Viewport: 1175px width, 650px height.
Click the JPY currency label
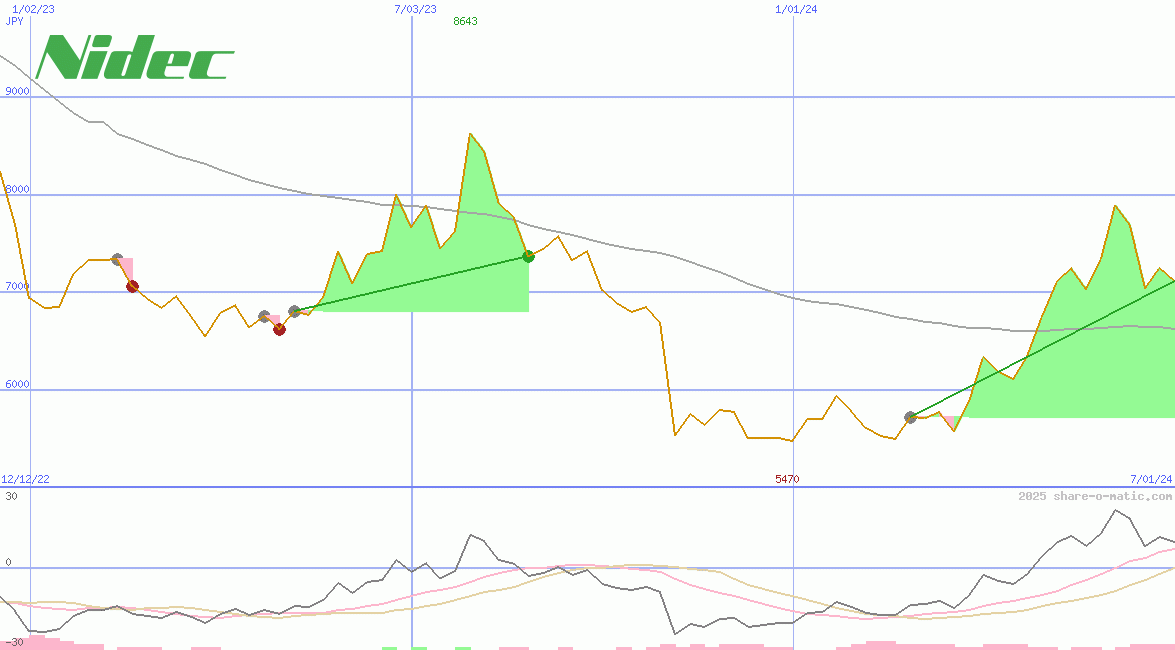(x=14, y=20)
